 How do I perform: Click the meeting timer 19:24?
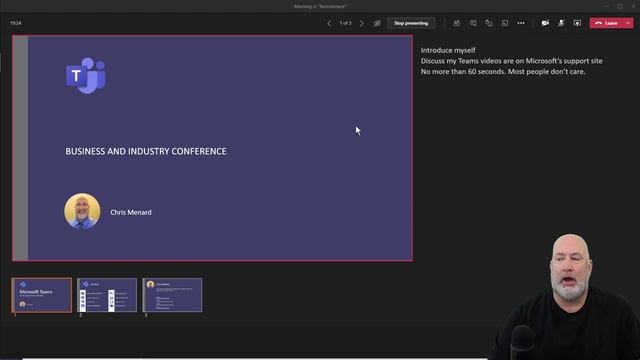(x=16, y=23)
